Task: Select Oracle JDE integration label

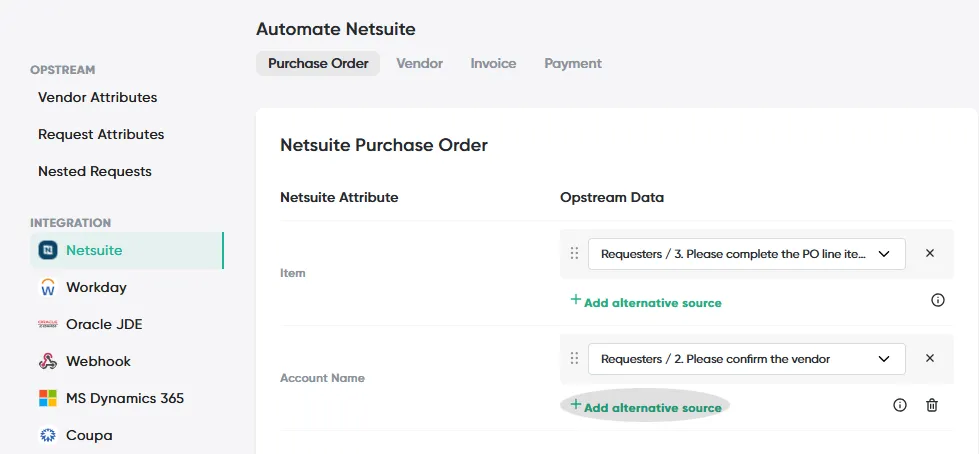Action: [x=104, y=324]
